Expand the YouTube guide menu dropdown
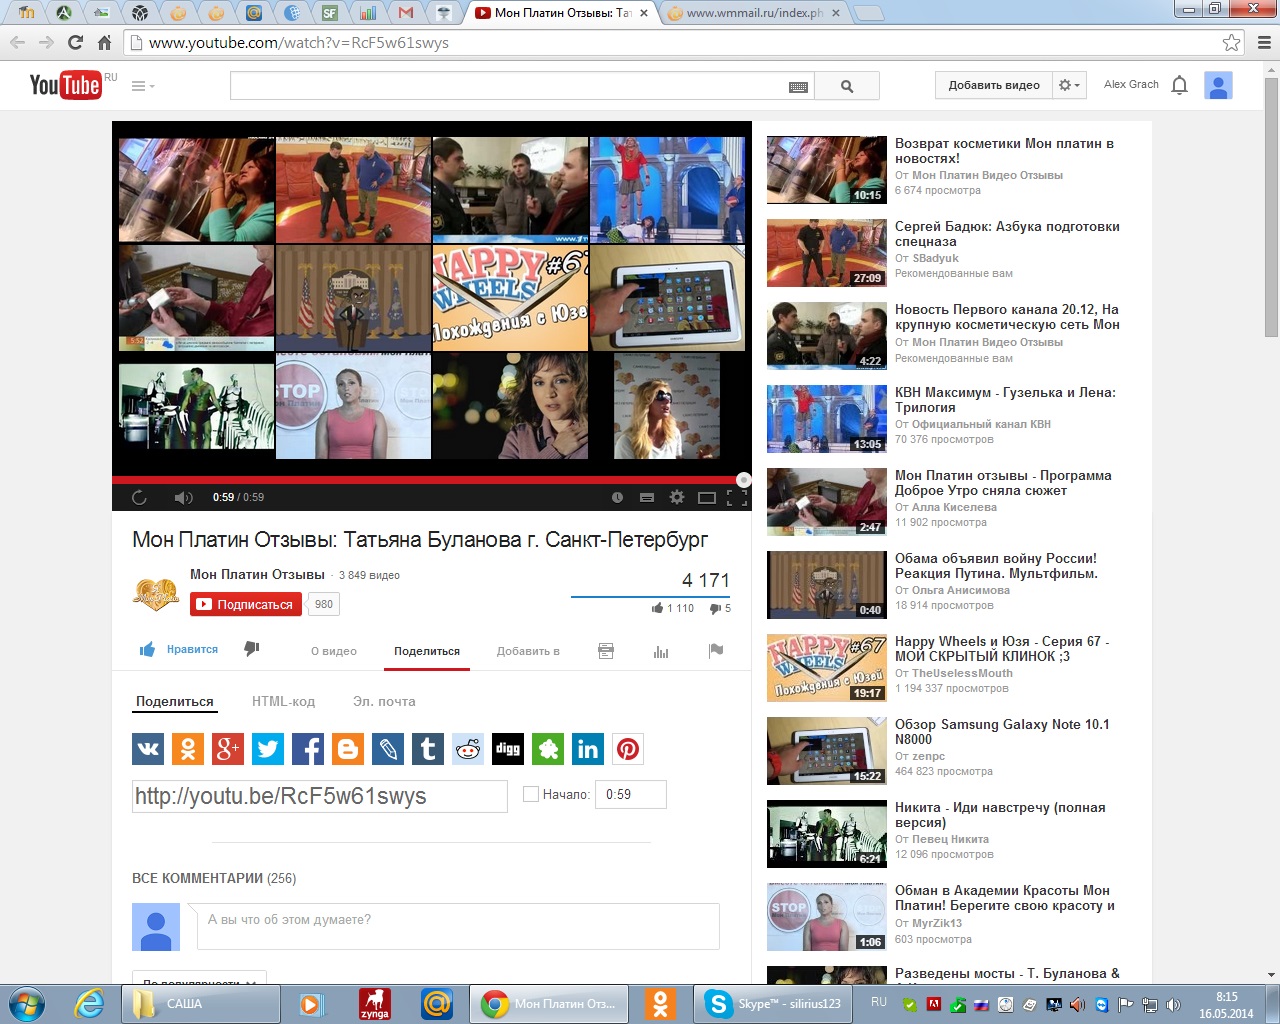 click(x=143, y=86)
